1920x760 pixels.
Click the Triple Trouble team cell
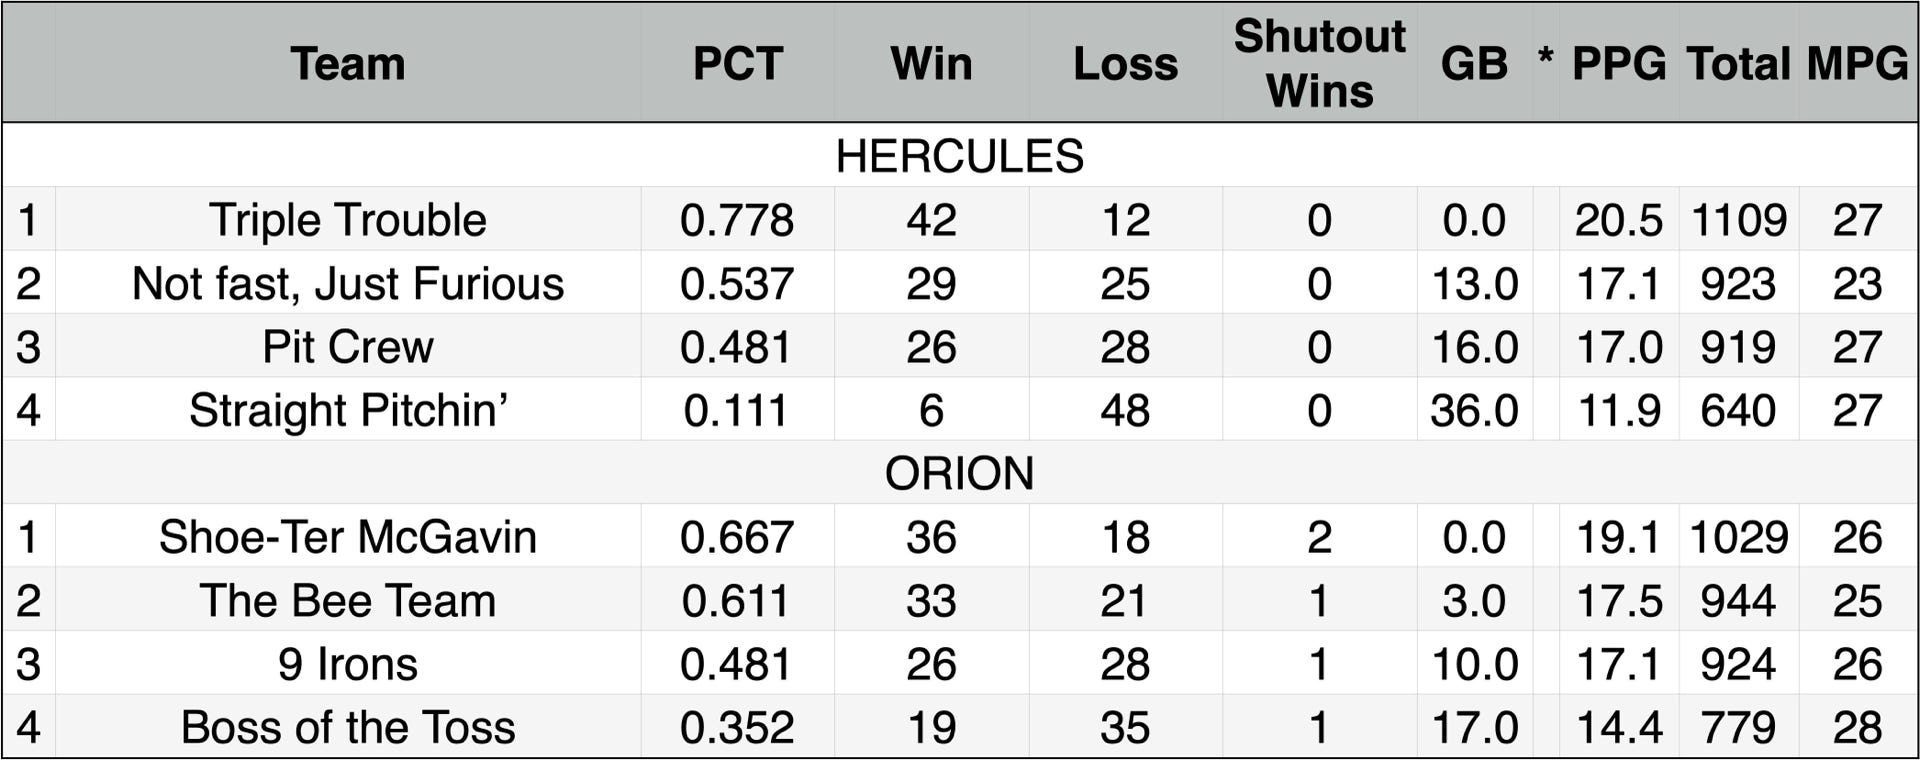347,220
